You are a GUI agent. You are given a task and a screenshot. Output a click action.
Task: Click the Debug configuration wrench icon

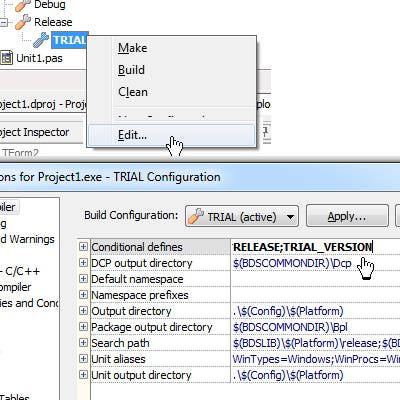coord(23,5)
